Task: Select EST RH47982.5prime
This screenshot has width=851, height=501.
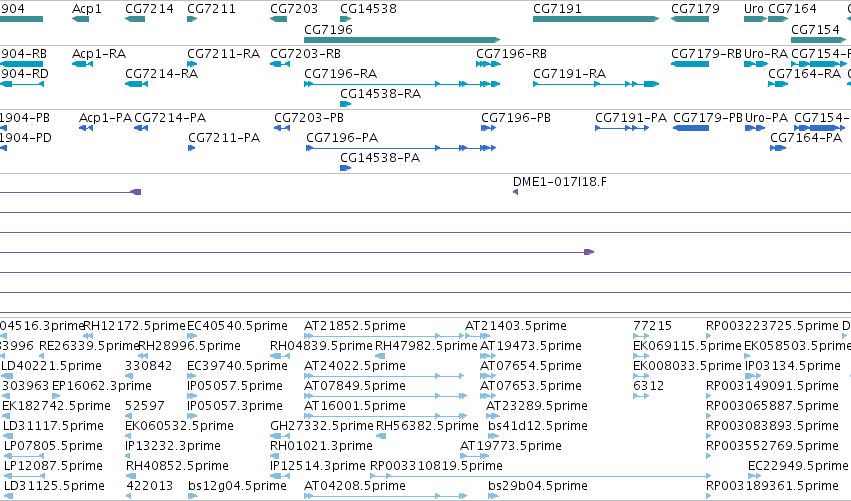Action: (x=426, y=346)
